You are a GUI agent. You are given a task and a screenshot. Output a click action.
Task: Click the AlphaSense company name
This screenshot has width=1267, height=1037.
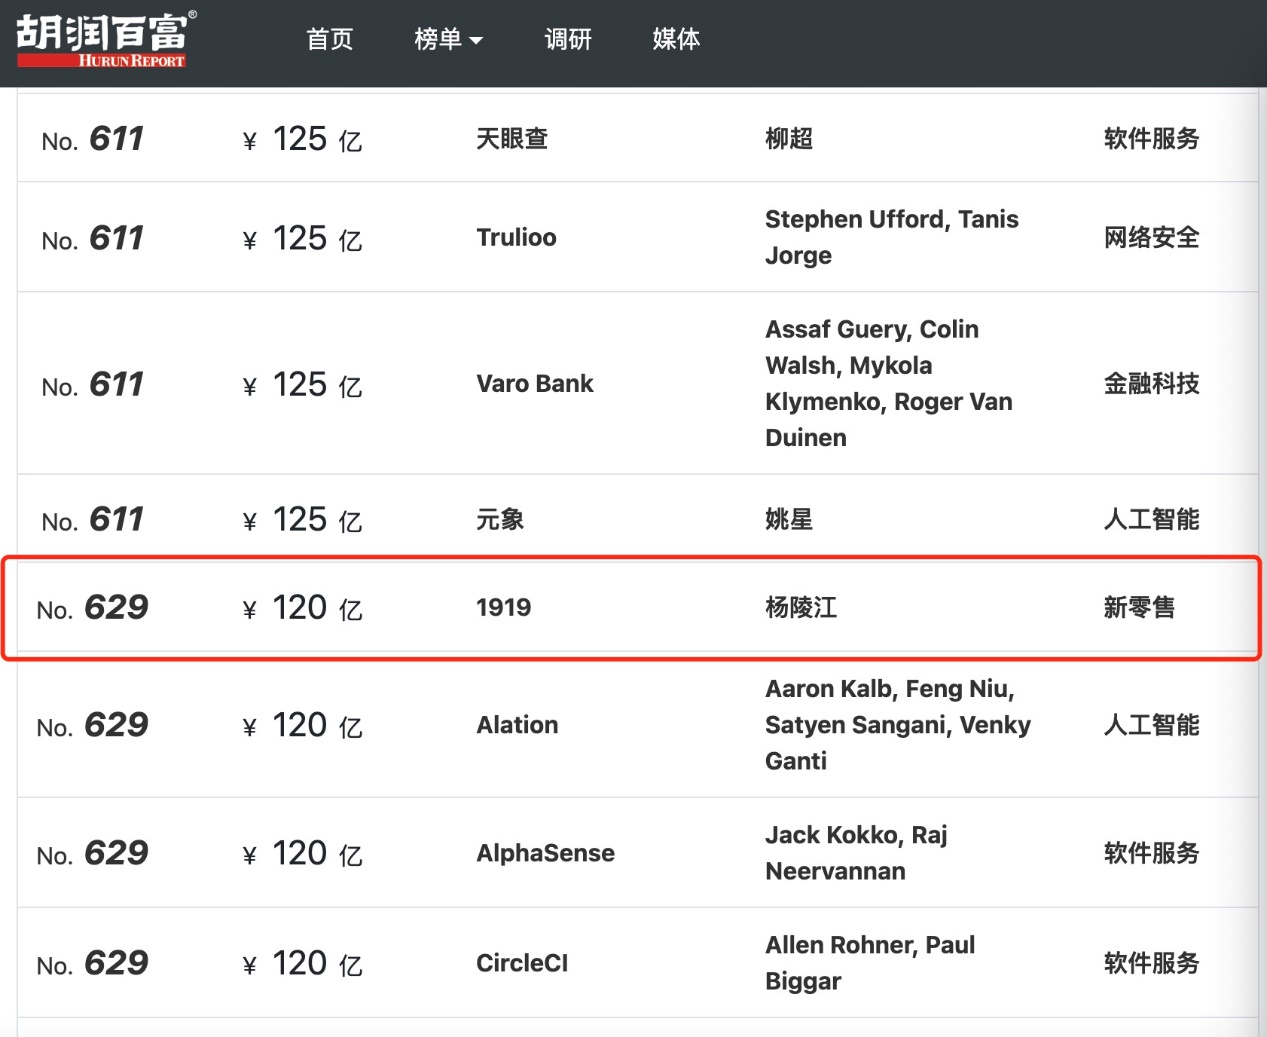click(x=545, y=853)
